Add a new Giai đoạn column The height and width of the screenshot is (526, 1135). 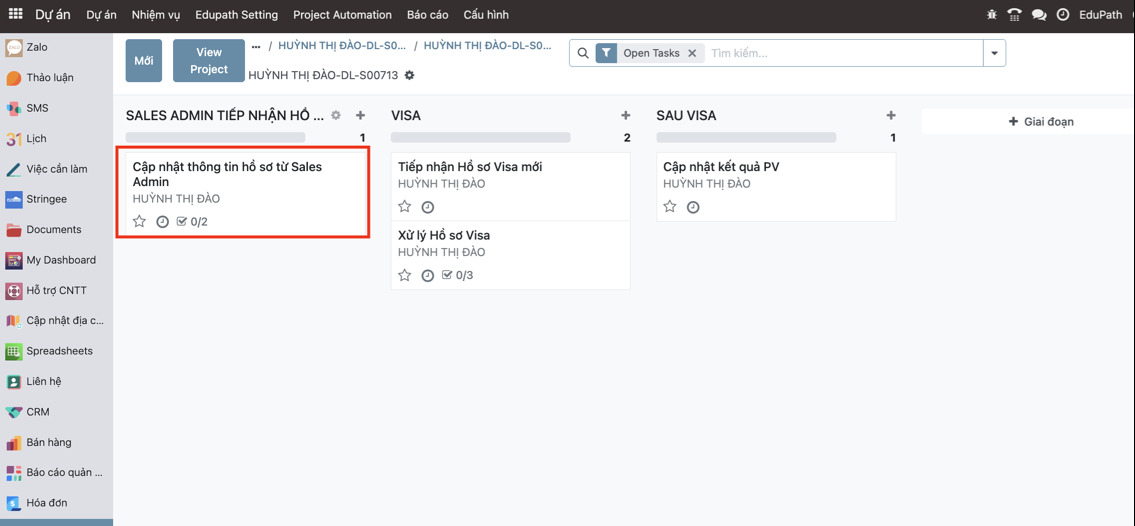[x=1041, y=122]
